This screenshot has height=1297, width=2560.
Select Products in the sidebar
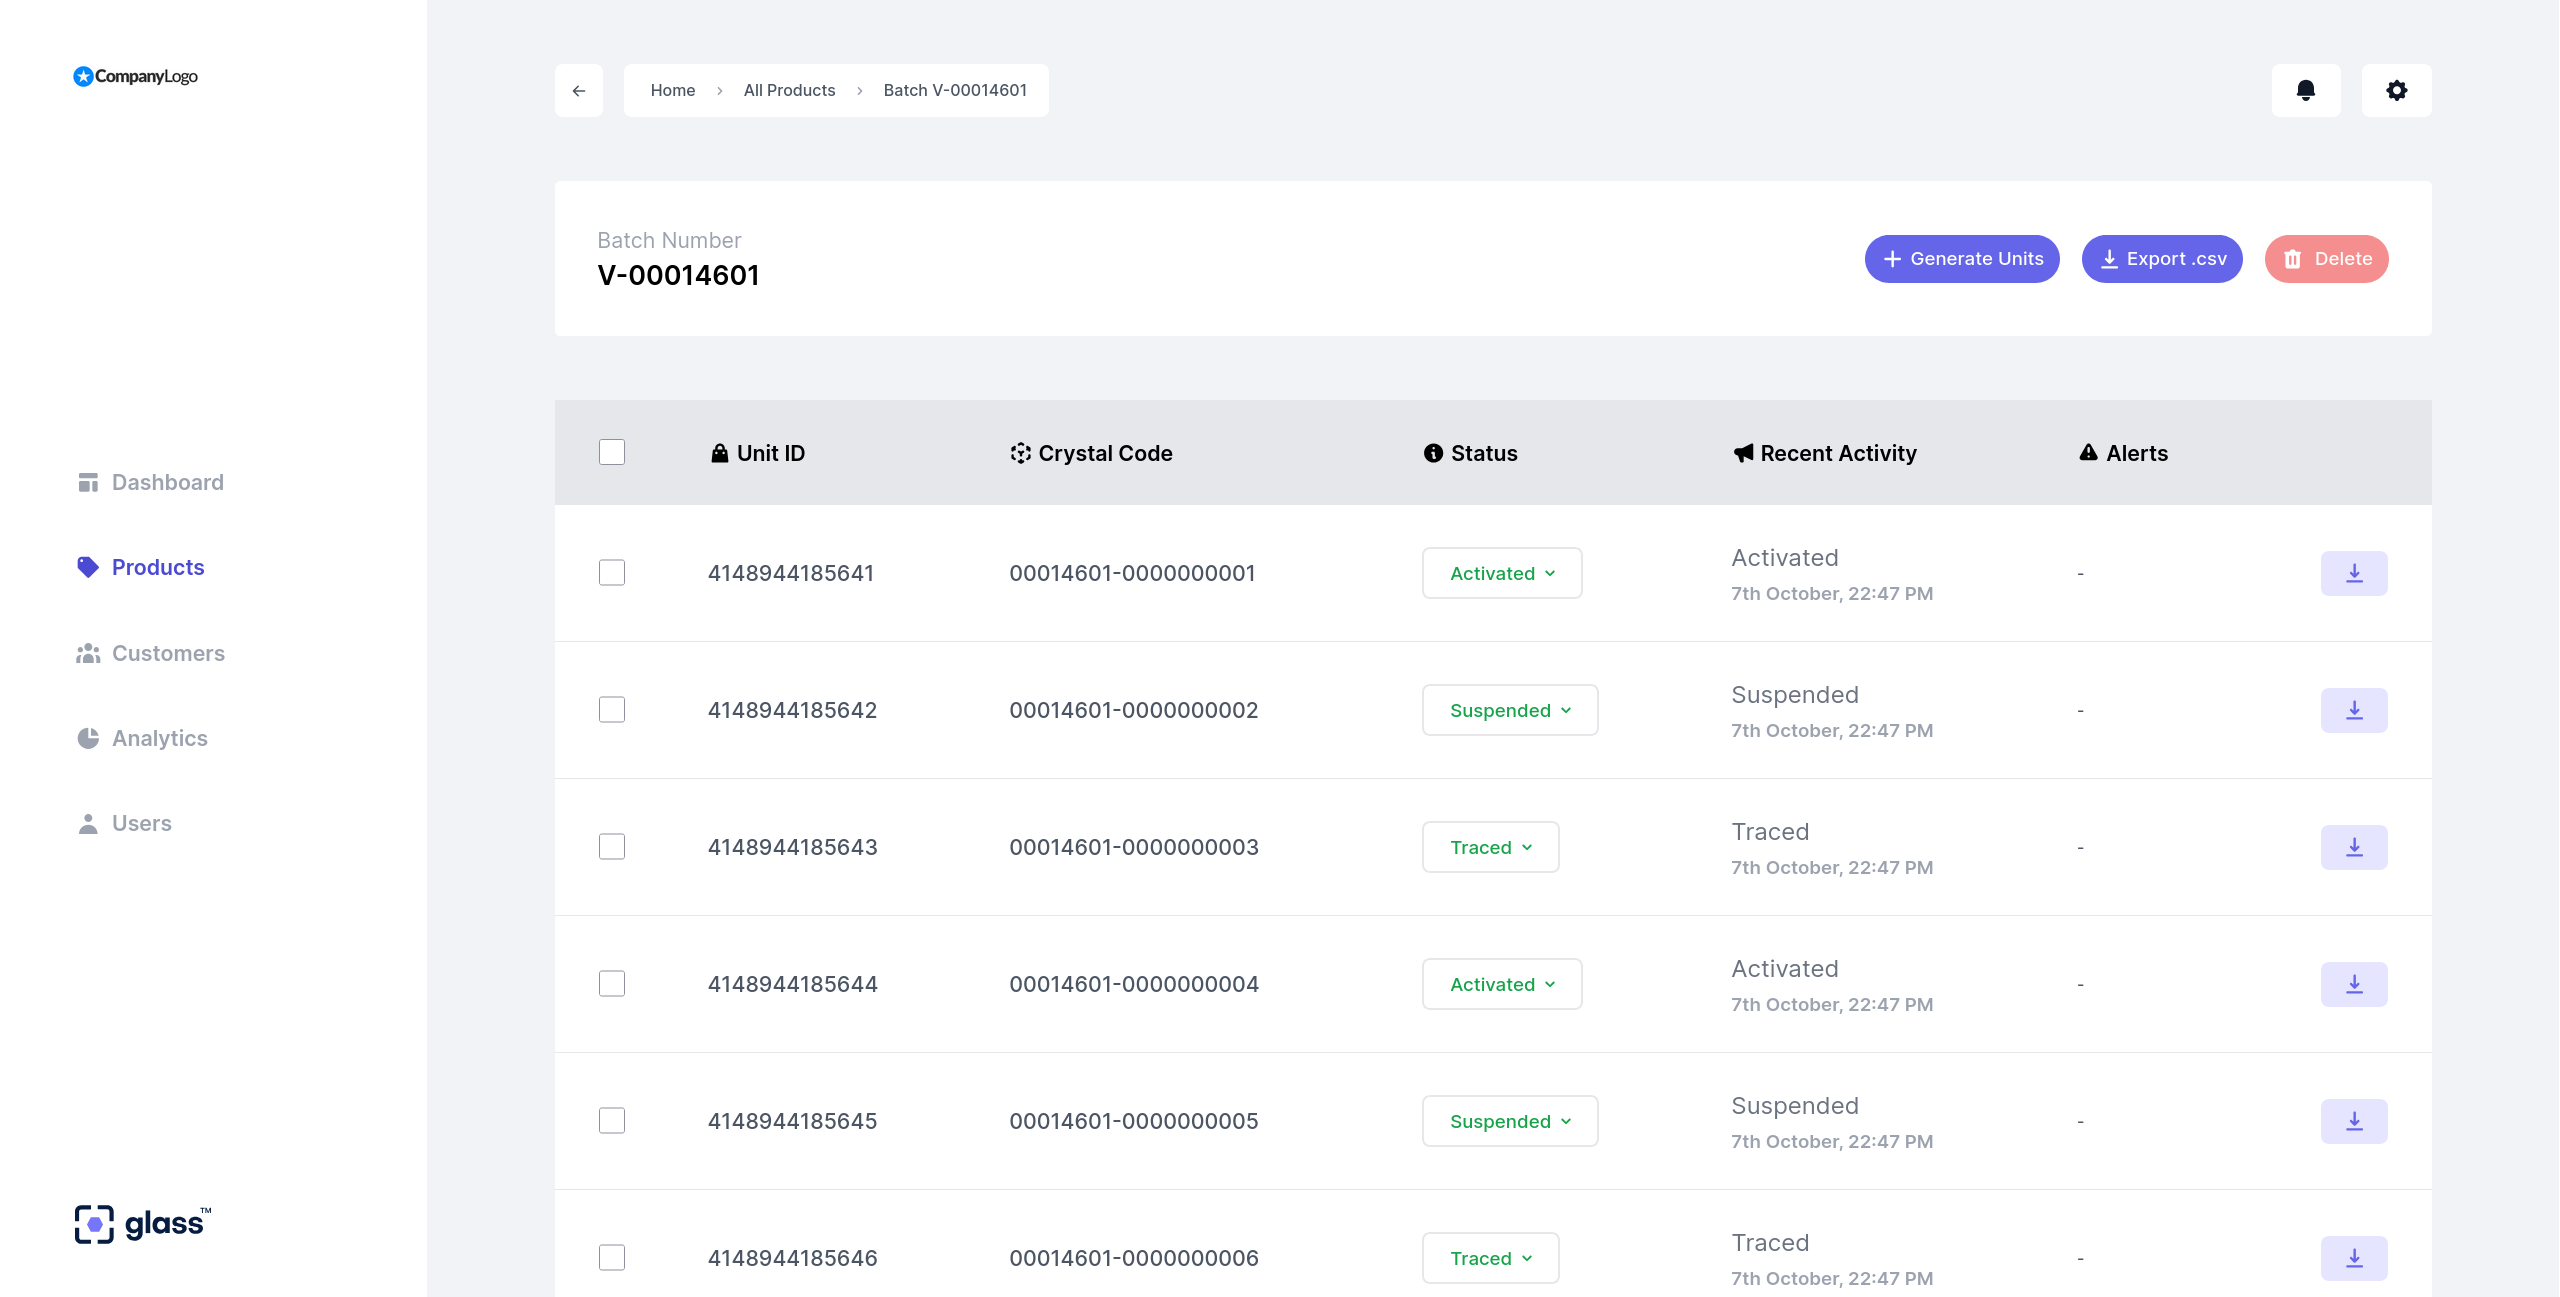pos(157,567)
